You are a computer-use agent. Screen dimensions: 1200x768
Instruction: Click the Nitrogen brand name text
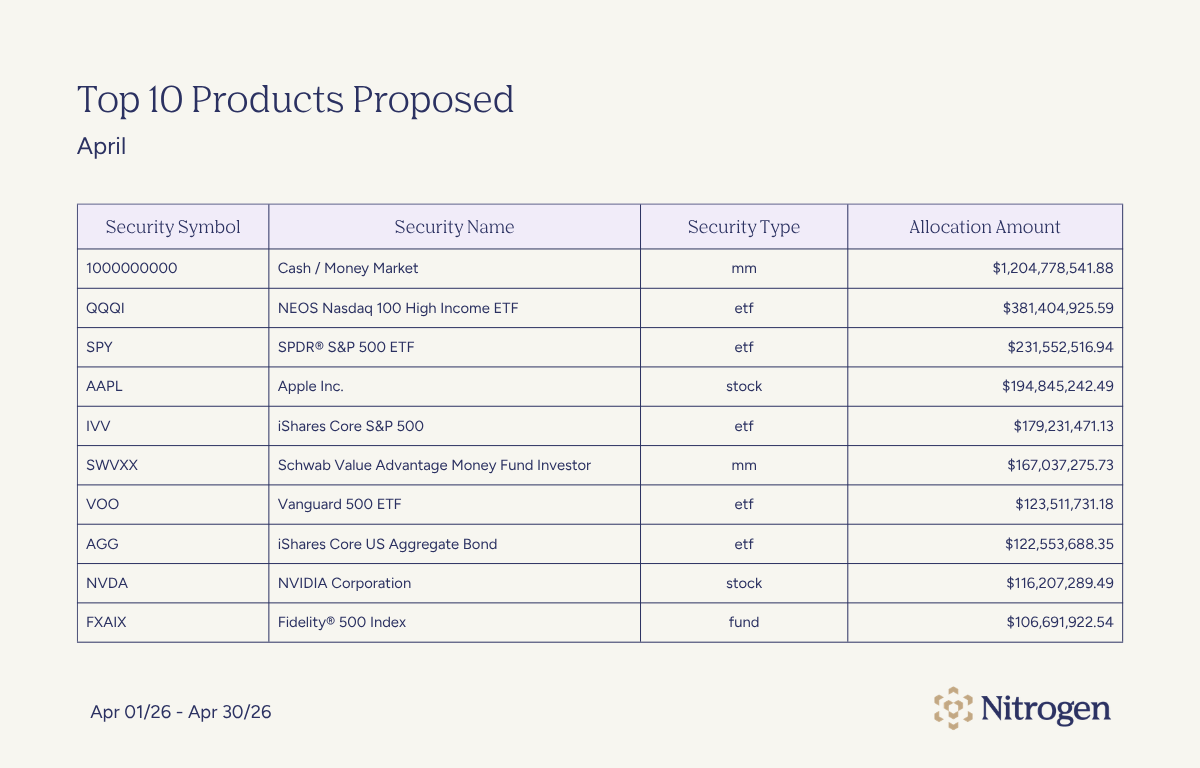tap(1045, 709)
